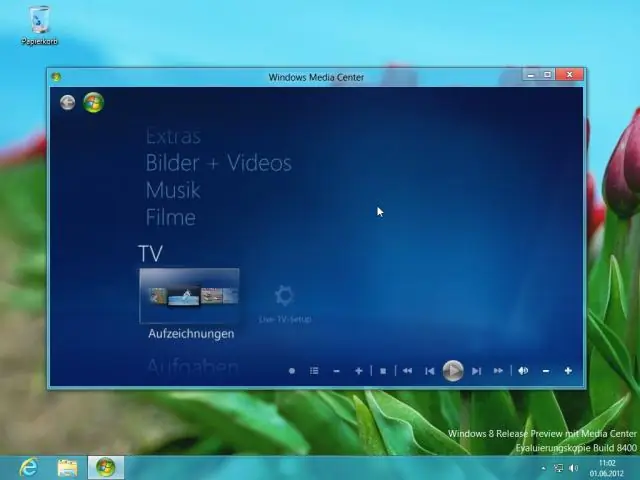Click channel down minus button

pos(336,371)
